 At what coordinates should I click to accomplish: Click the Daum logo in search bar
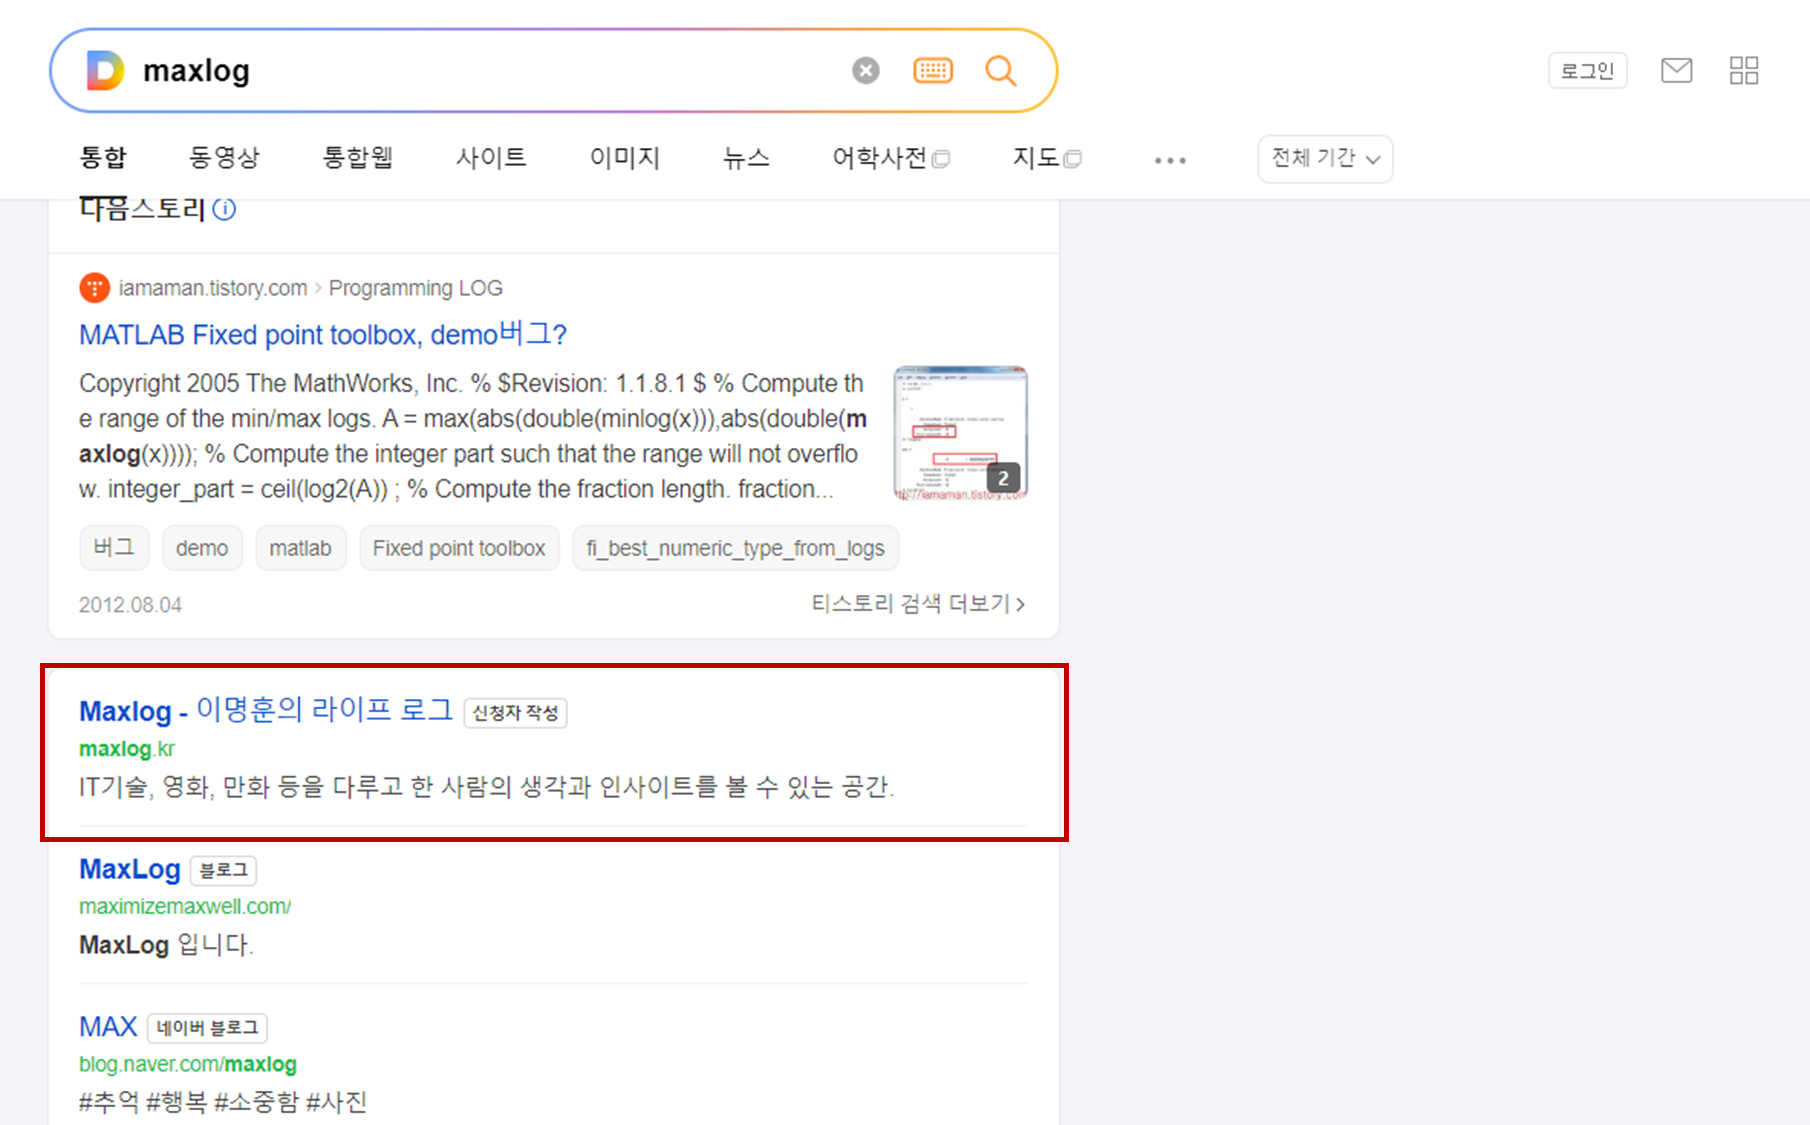[x=105, y=71]
